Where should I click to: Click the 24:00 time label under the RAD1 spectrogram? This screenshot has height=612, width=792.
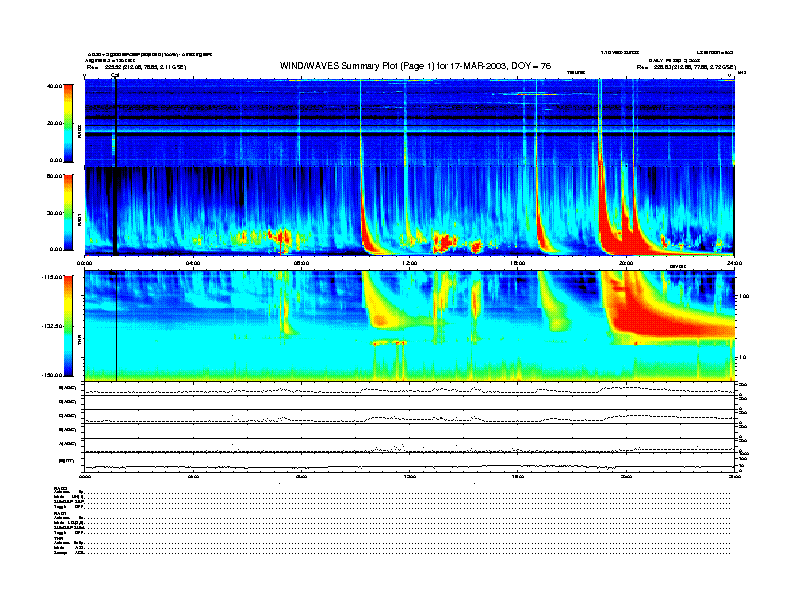point(734,263)
